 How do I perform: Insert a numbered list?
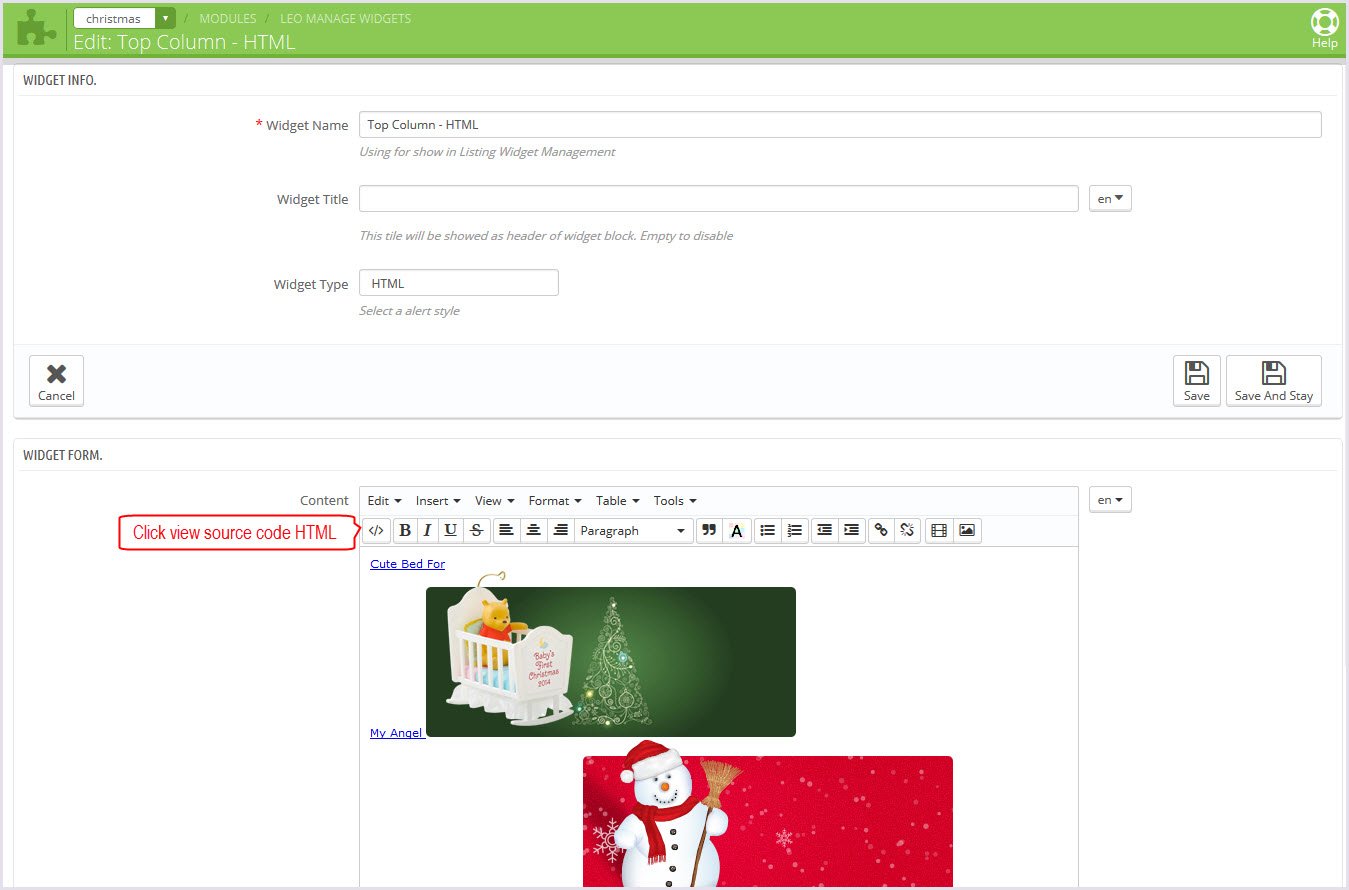pos(795,531)
